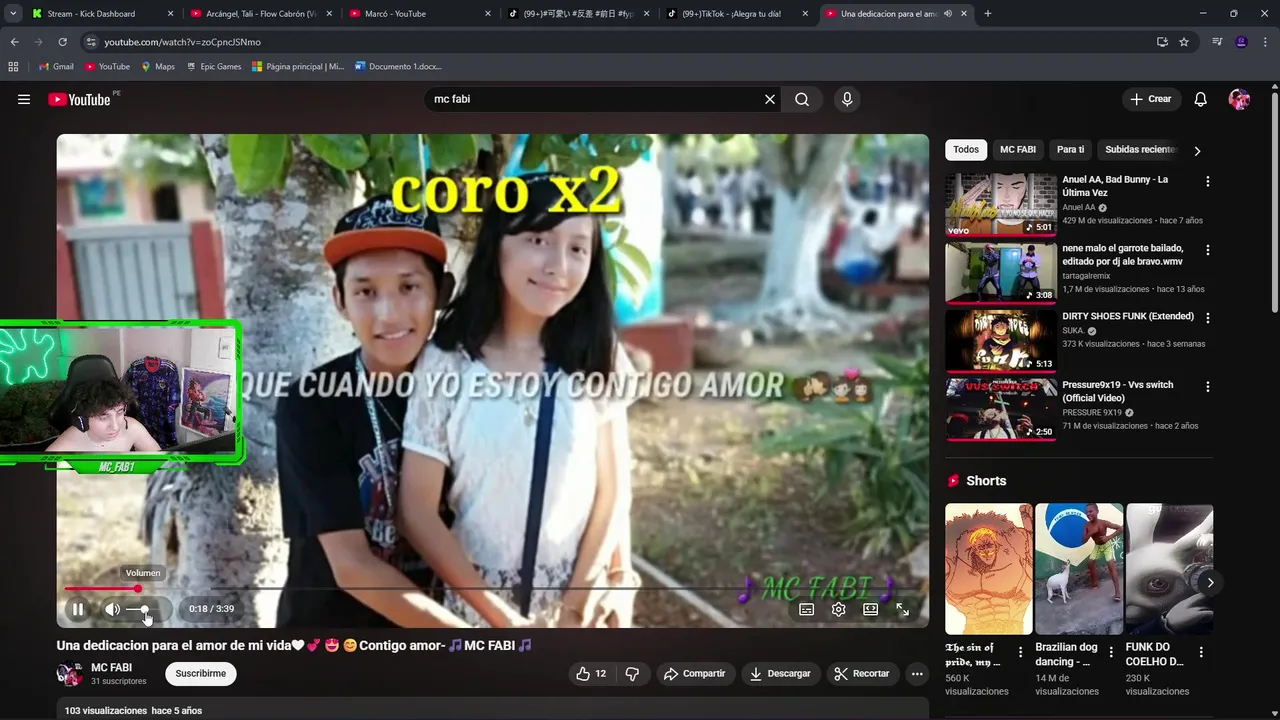Viewport: 1280px width, 720px height.
Task: Share the video via Compartir
Action: point(695,674)
